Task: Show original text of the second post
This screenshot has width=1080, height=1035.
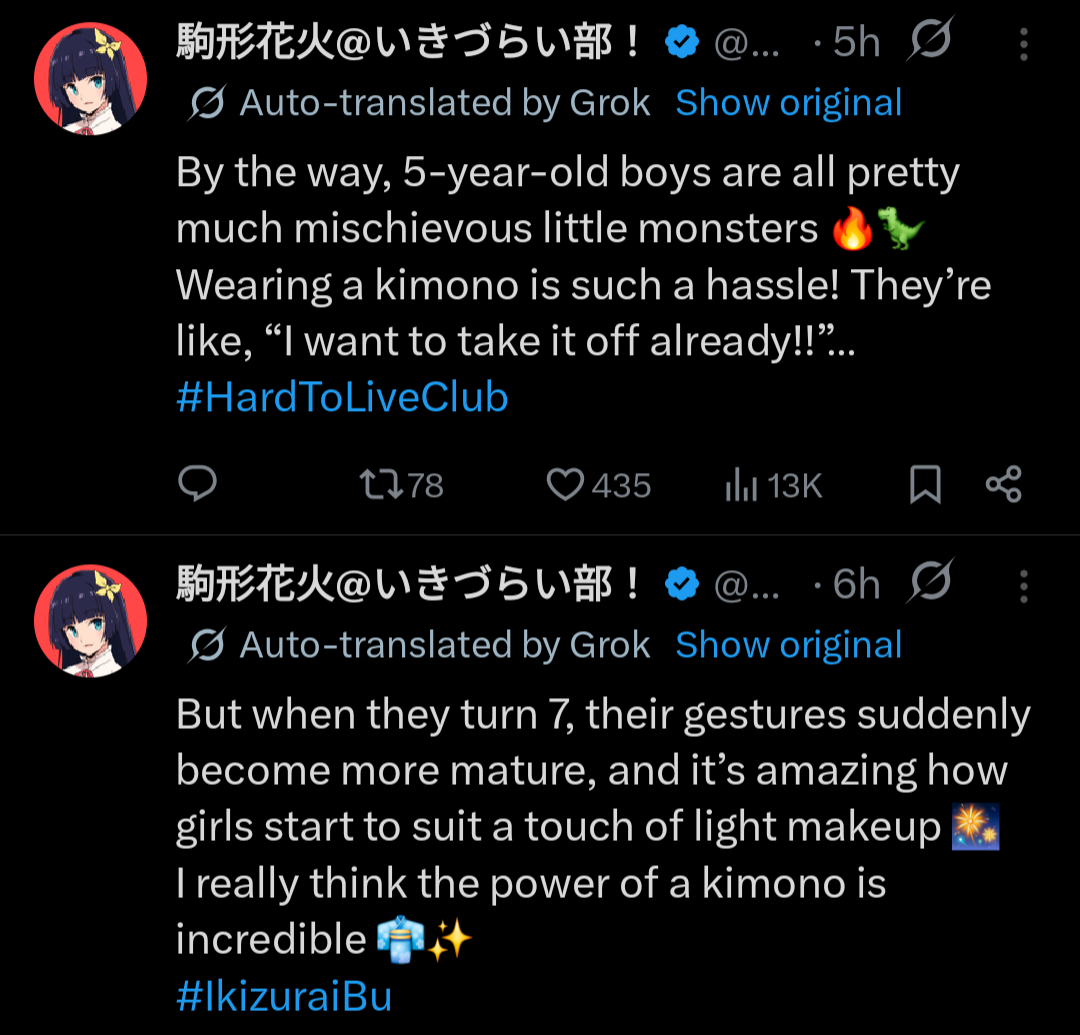Action: 788,646
